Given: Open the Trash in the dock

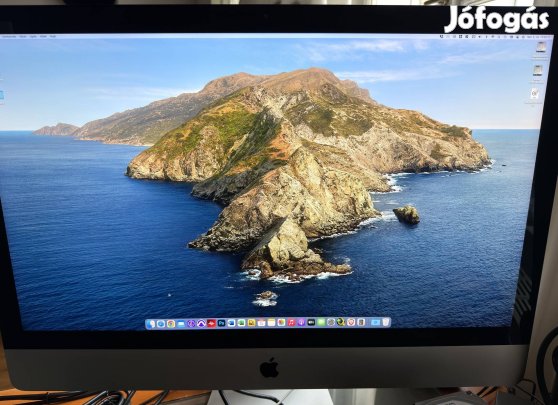Looking at the screenshot, I should 386,322.
